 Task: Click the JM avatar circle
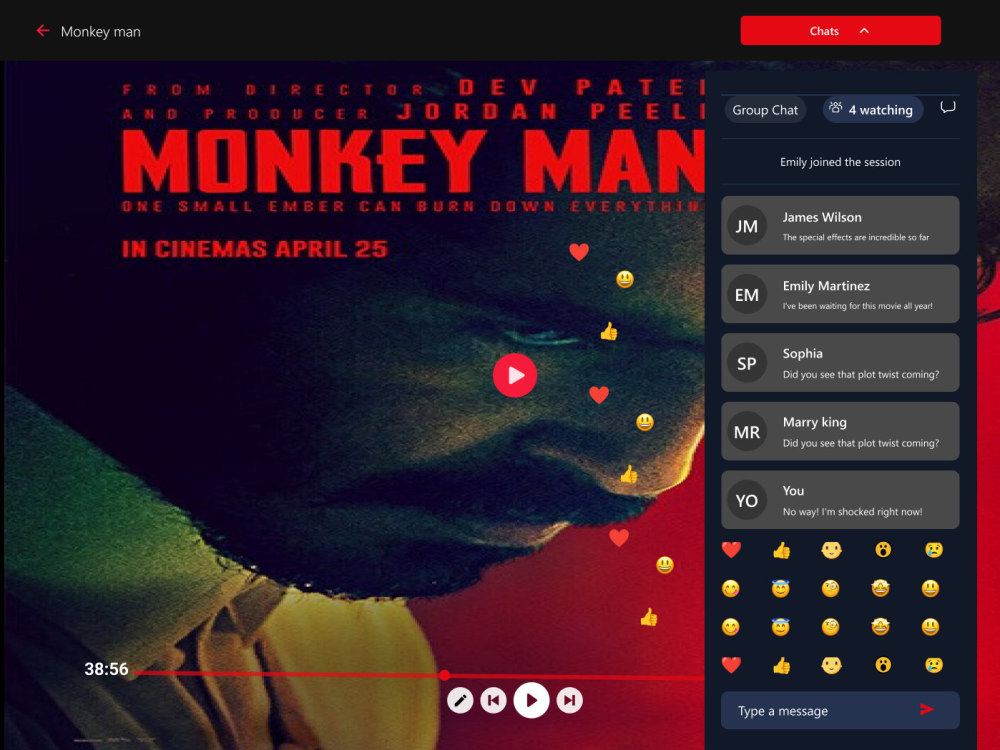pyautogui.click(x=747, y=226)
